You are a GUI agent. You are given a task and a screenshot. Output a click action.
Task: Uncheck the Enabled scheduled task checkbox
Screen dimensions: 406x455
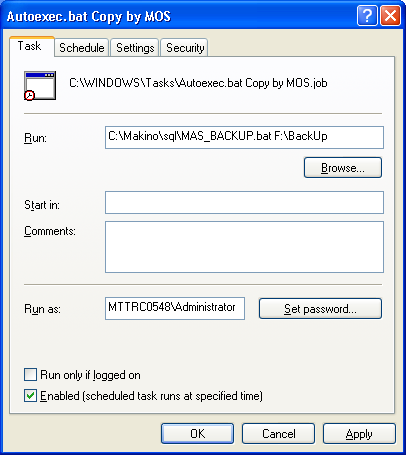pos(30,396)
